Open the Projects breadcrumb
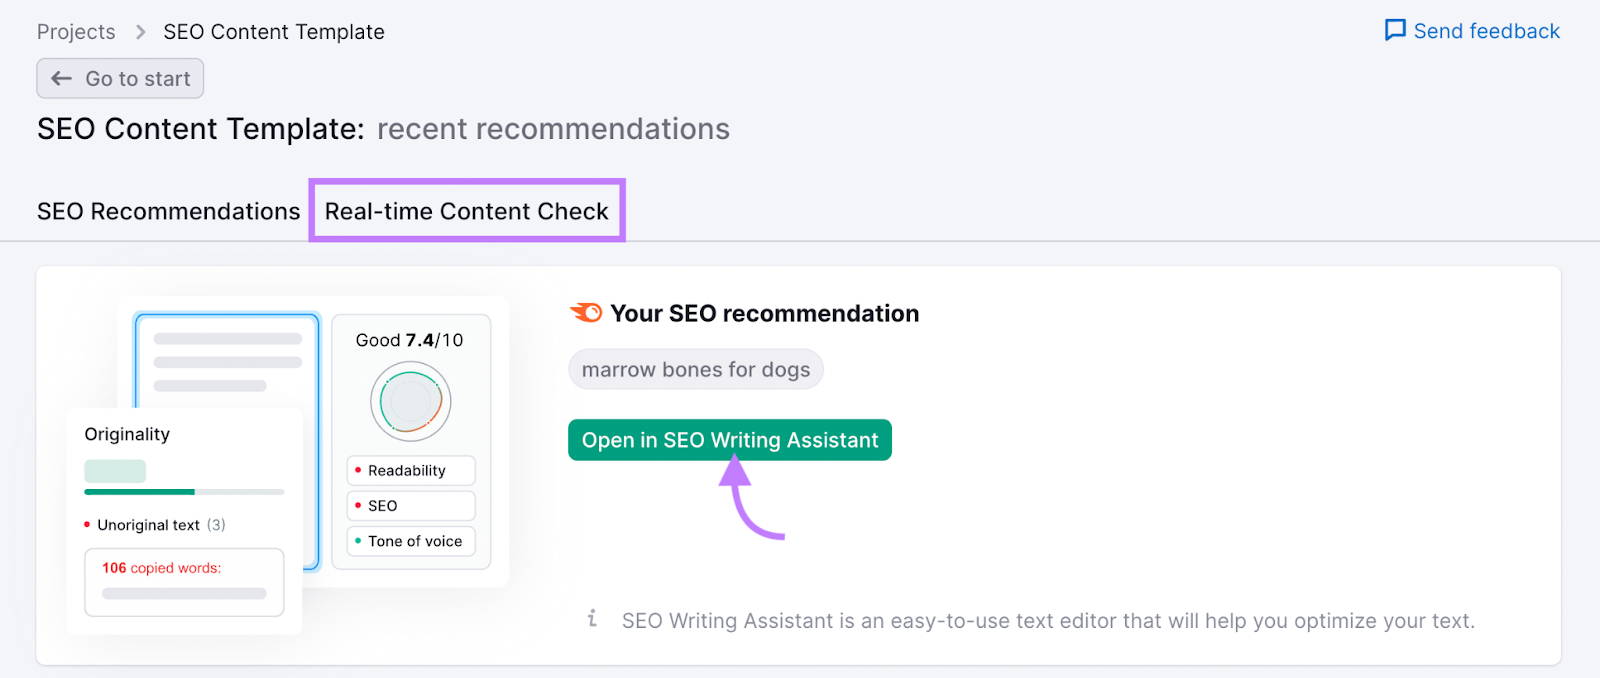1600x678 pixels. tap(76, 31)
